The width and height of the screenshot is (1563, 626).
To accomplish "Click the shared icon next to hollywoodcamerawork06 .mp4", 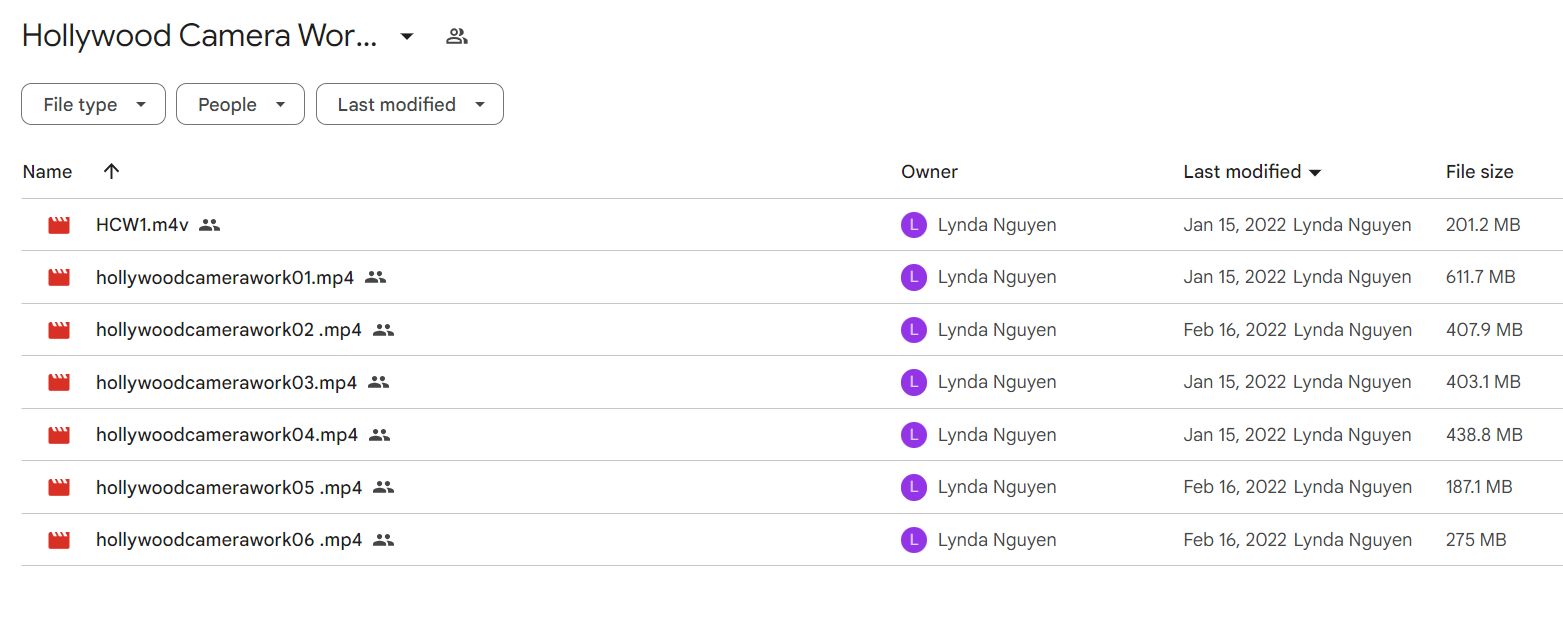I will point(383,540).
